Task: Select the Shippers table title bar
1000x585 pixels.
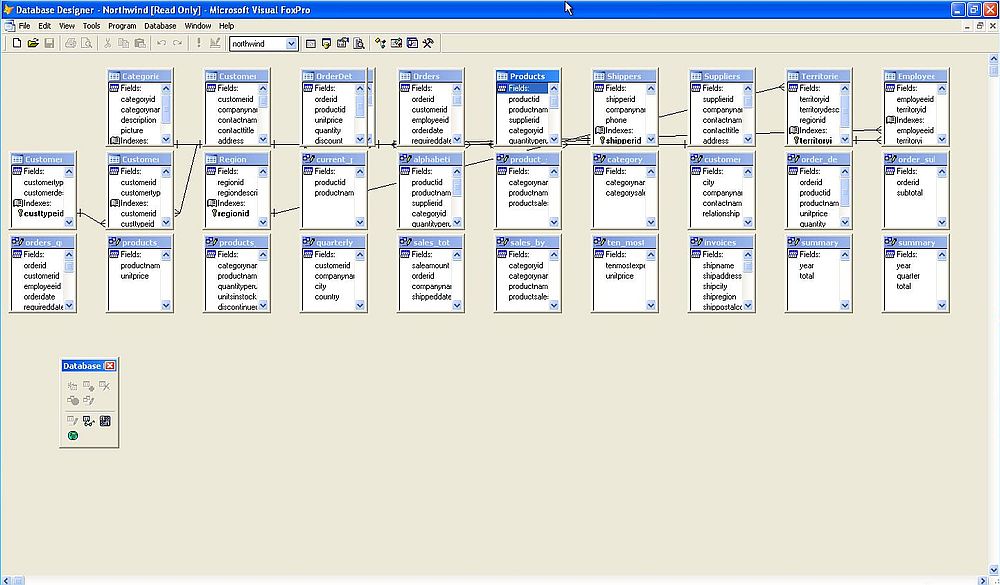Action: (624, 76)
